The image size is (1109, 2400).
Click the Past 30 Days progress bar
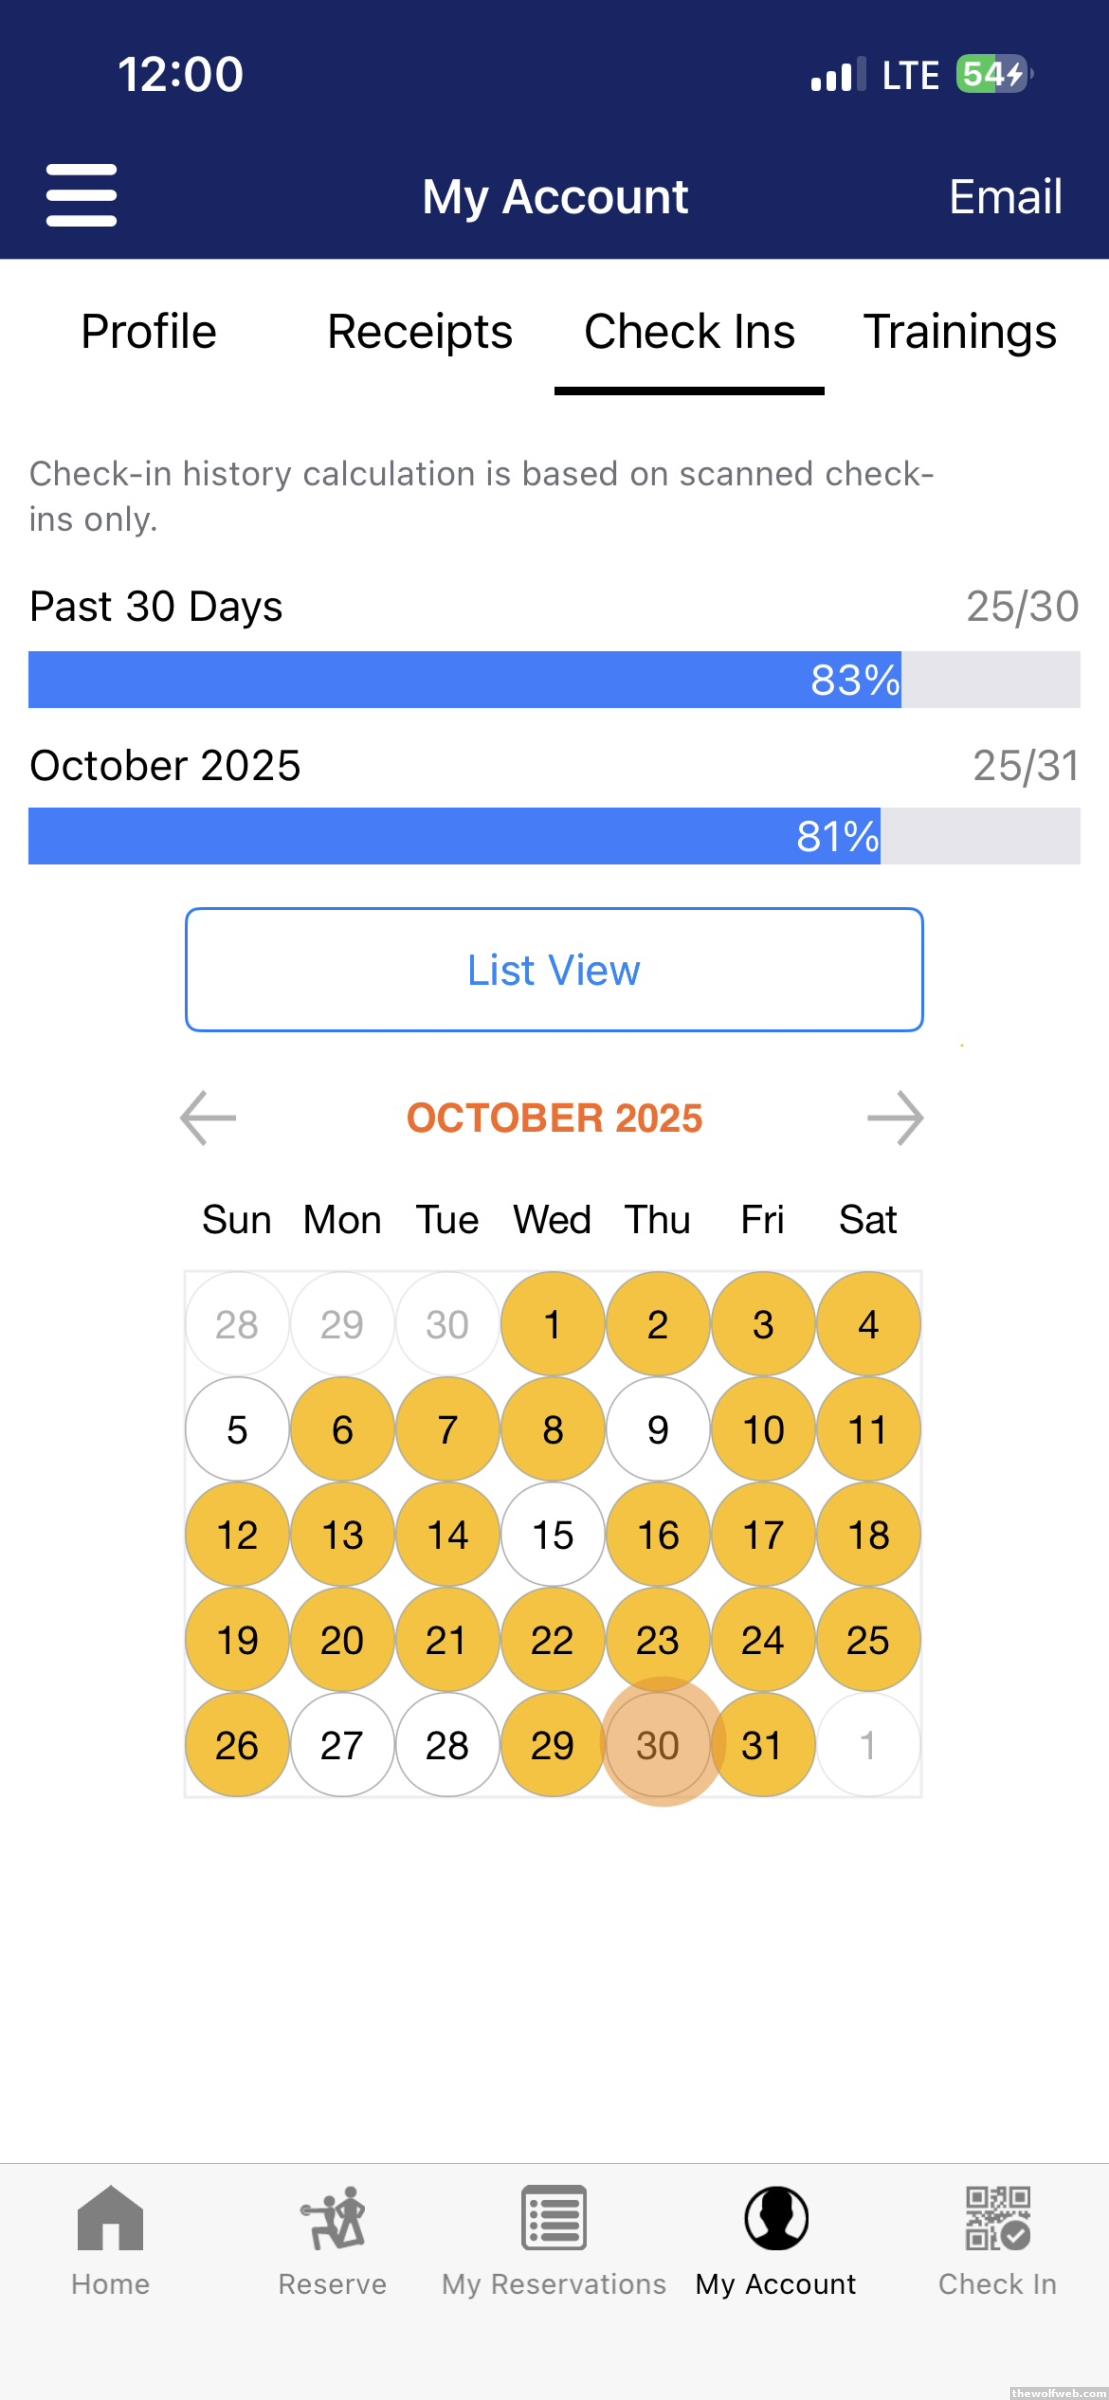coord(554,680)
